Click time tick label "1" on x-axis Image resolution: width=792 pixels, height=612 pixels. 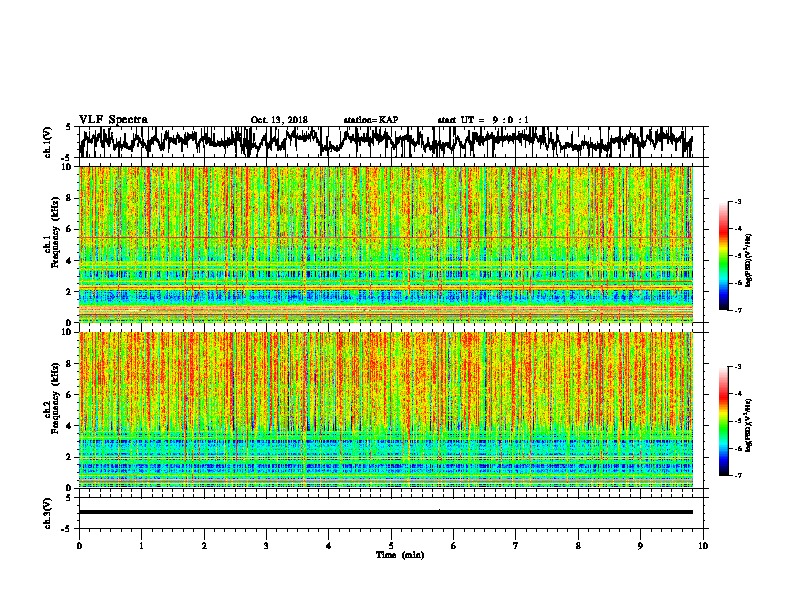point(141,546)
